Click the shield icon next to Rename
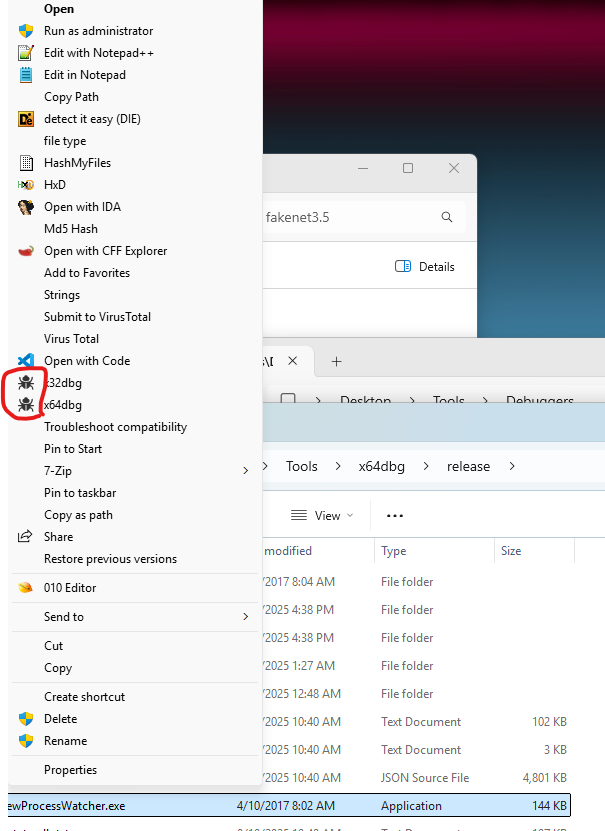Image resolution: width=605 pixels, height=831 pixels. click(x=26, y=741)
